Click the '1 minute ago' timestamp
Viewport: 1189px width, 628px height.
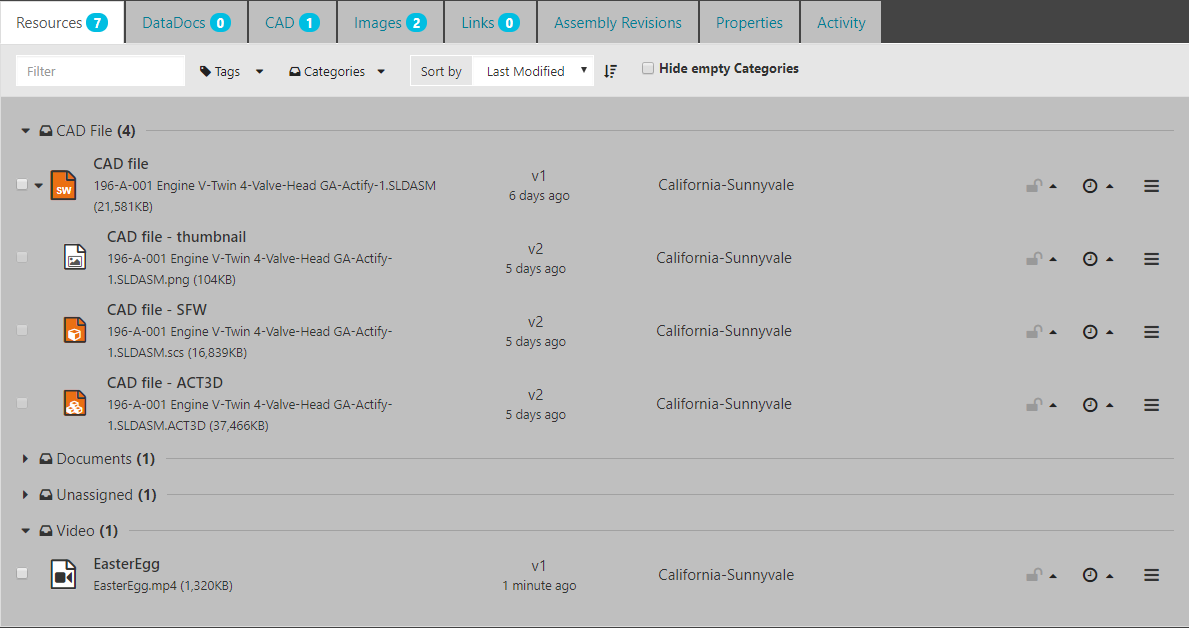[x=539, y=586]
